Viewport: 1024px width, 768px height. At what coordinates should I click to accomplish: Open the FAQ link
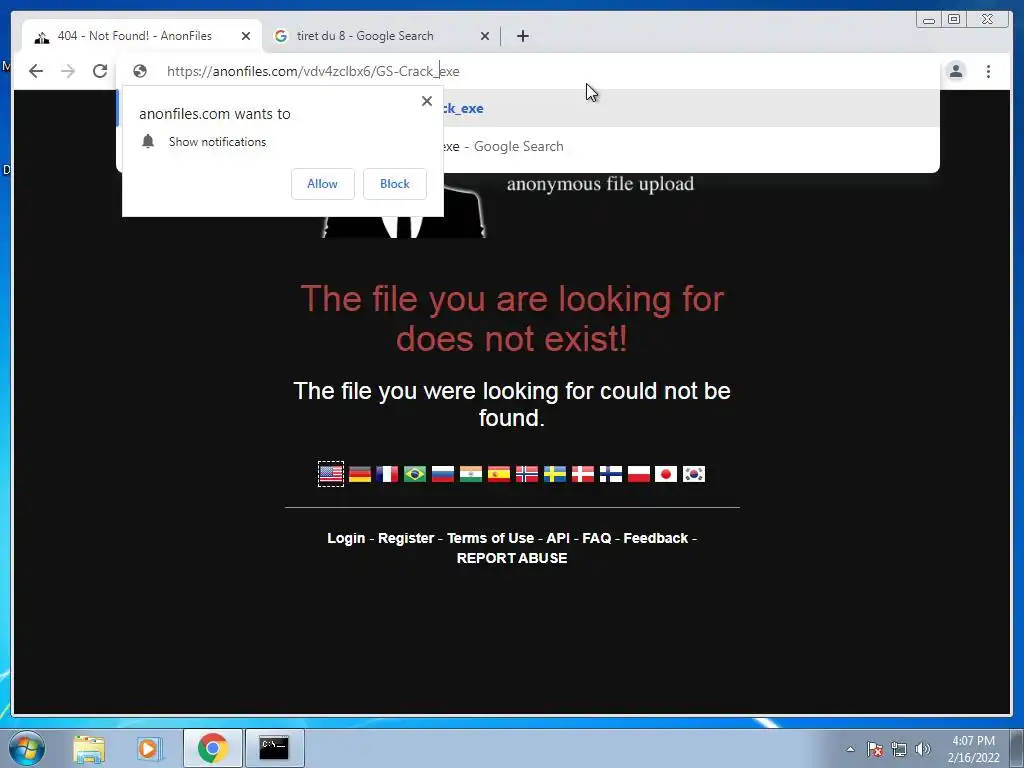pyautogui.click(x=596, y=538)
